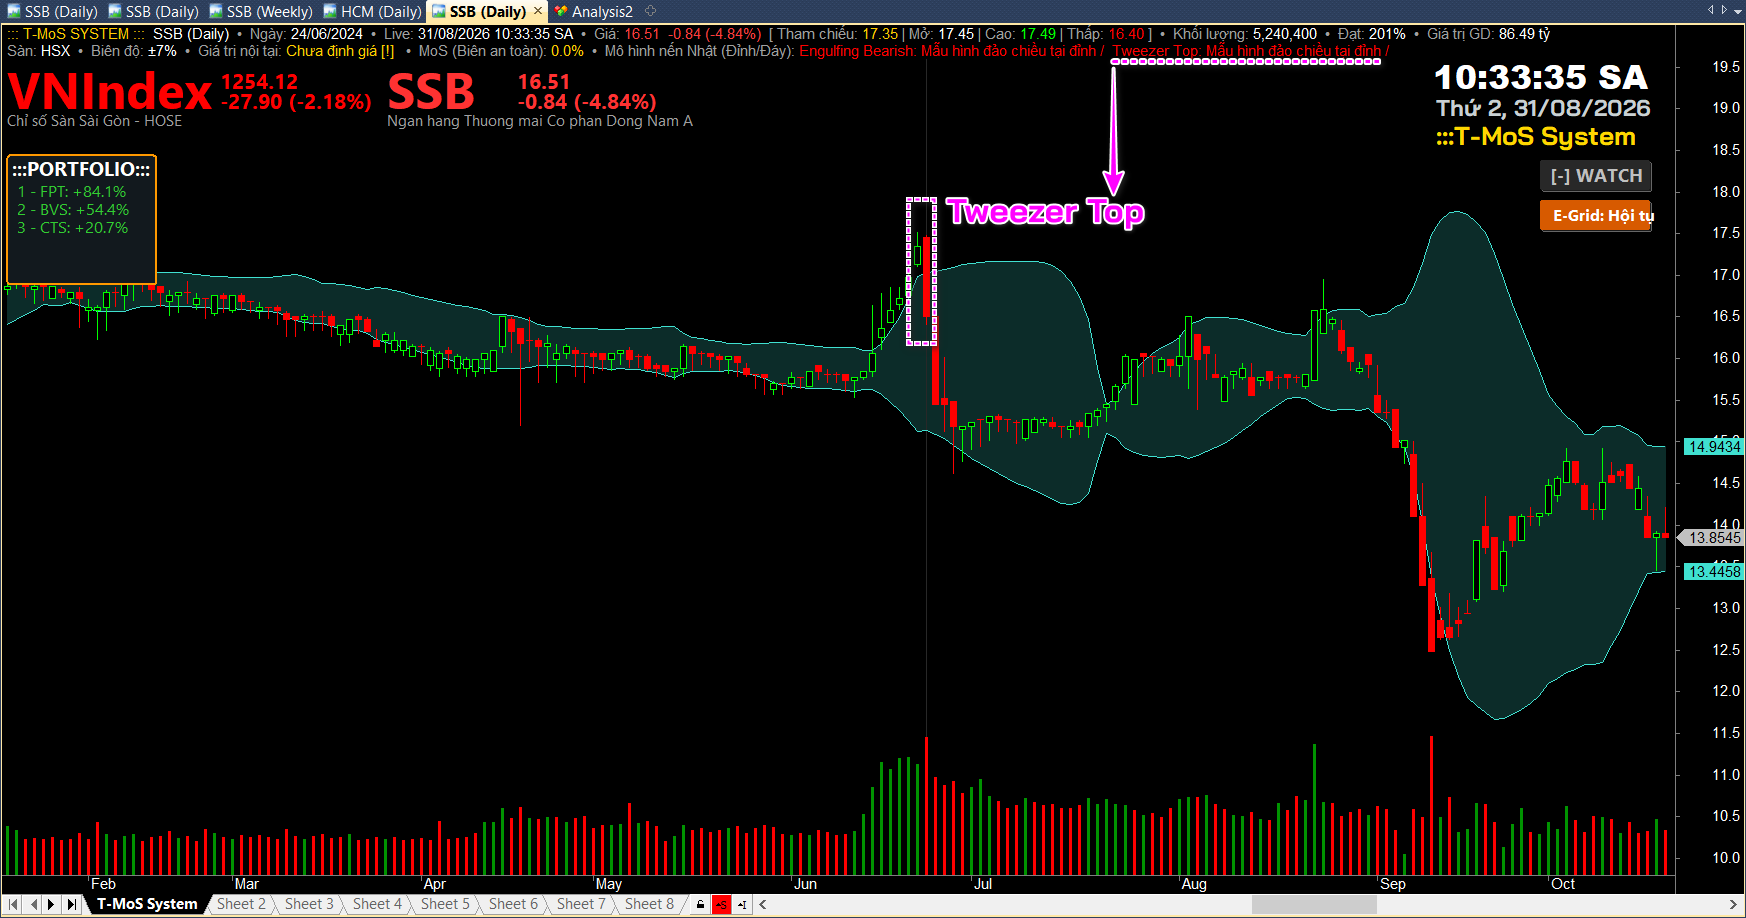Toggle the interval link icon beside red icon

pos(742,905)
